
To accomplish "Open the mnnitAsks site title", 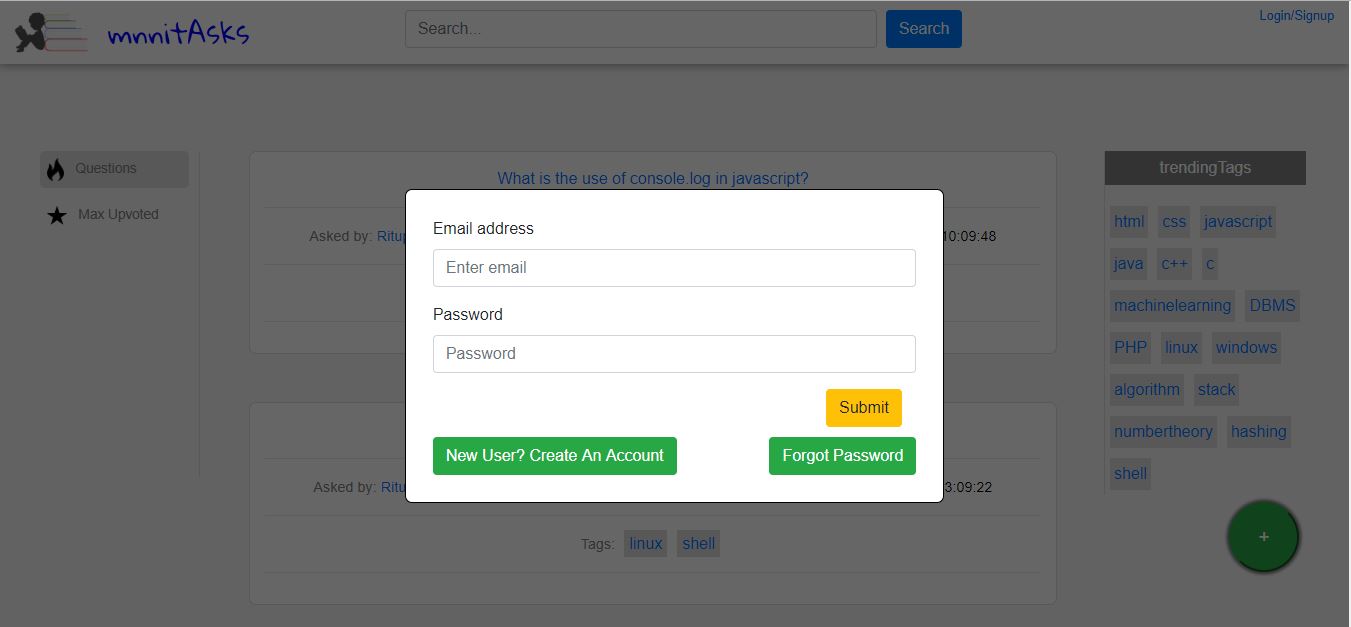I will coord(178,36).
